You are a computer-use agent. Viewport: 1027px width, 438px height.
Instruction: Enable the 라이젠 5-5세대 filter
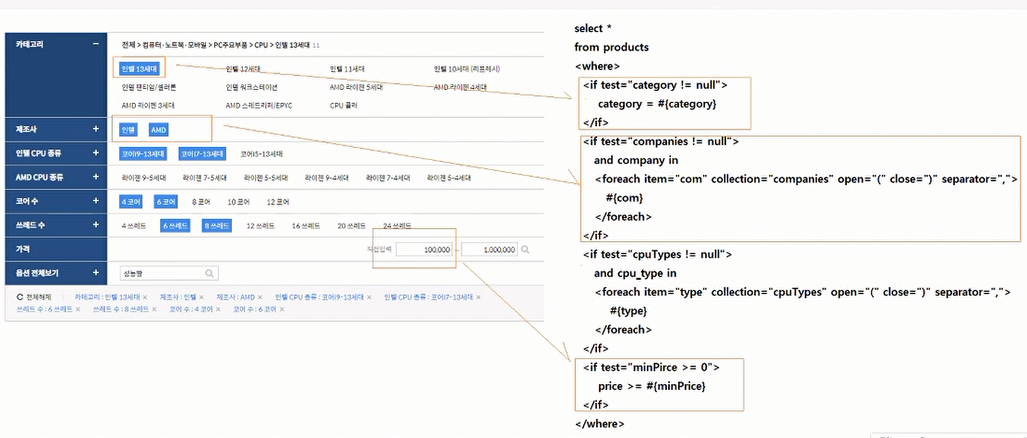click(x=265, y=177)
